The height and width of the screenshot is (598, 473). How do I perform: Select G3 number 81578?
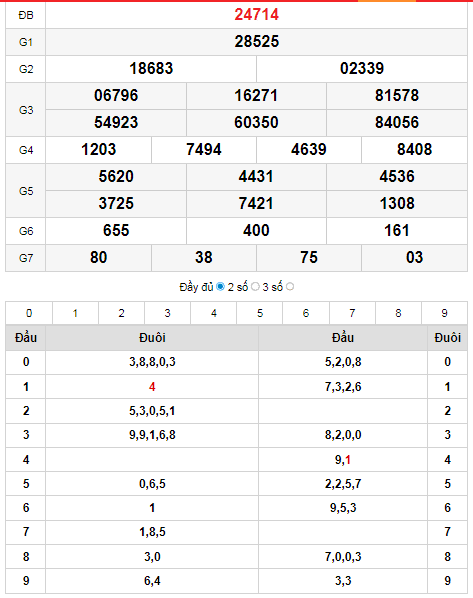pos(397,95)
